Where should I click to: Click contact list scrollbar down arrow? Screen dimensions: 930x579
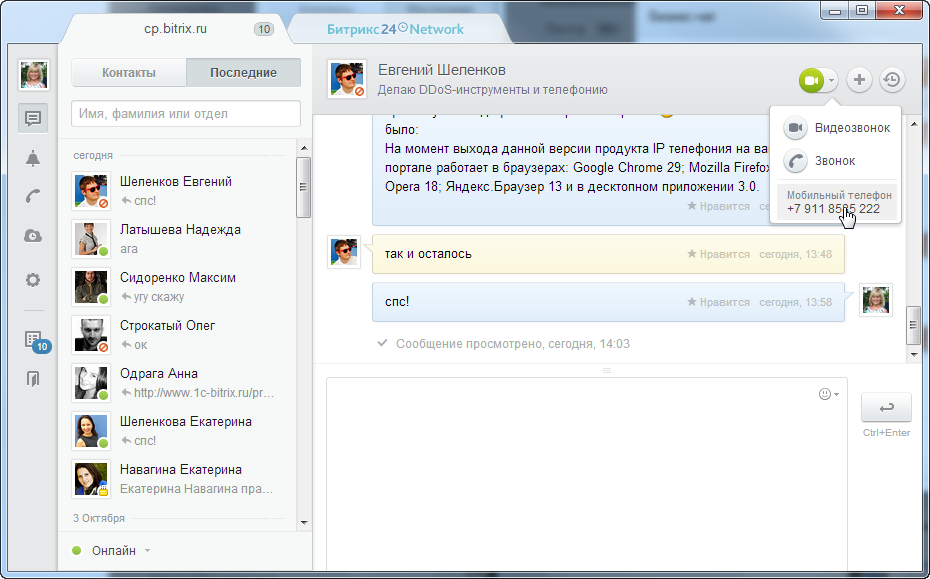tap(304, 523)
